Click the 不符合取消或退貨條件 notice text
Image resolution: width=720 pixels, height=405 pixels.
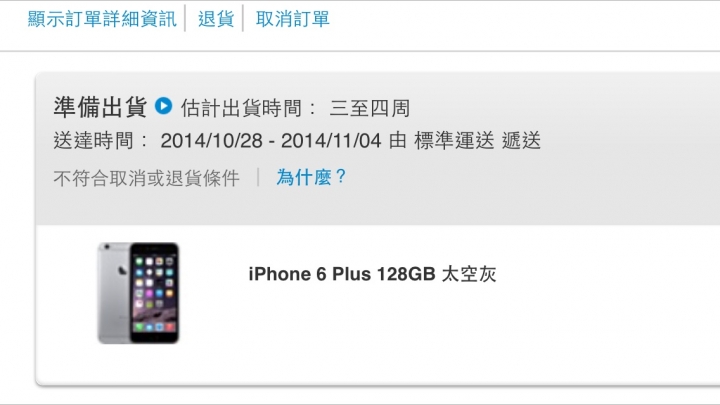(146, 178)
